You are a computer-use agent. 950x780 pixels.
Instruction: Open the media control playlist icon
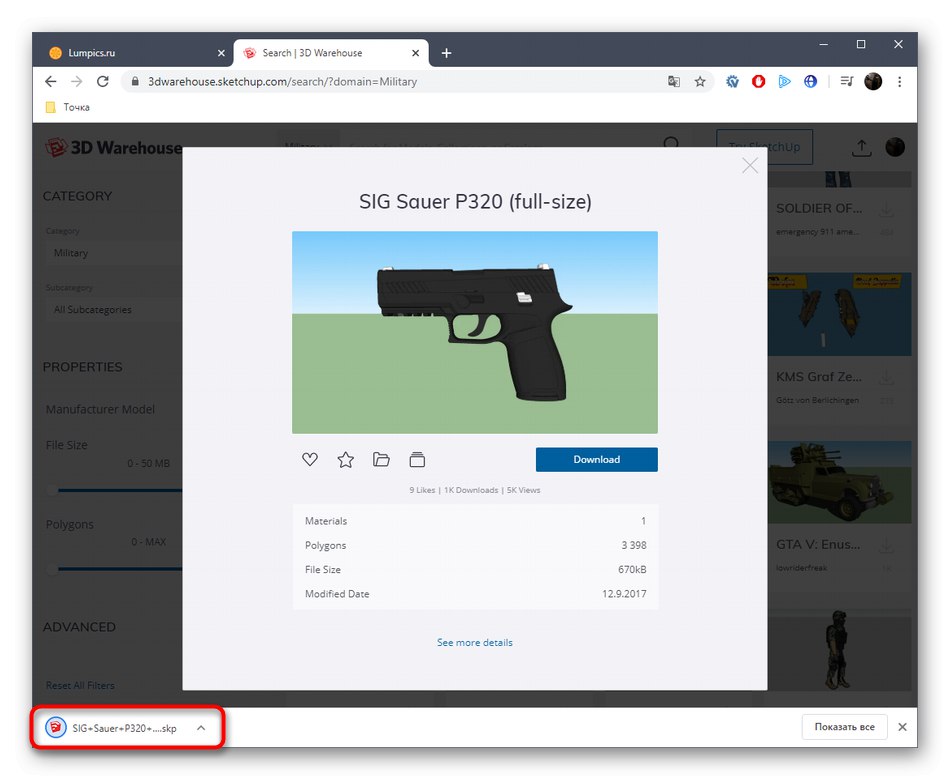847,81
